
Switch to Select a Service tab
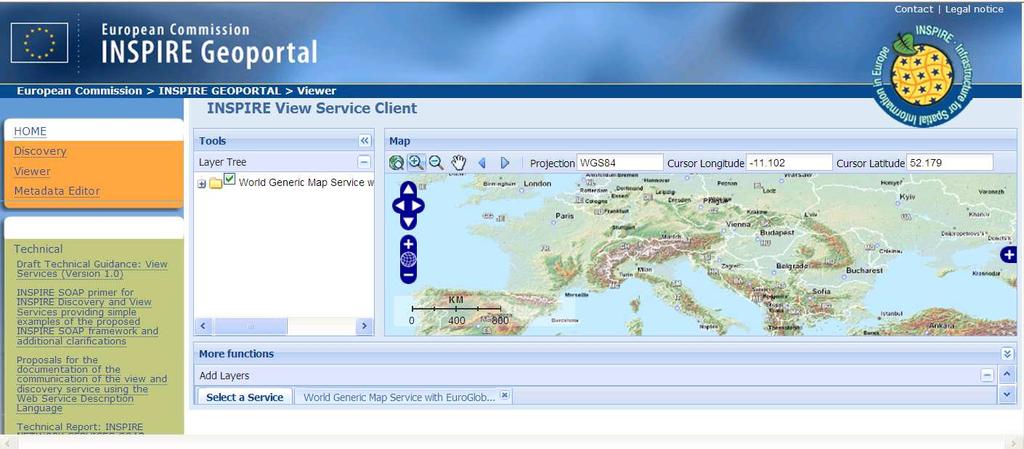(x=245, y=397)
